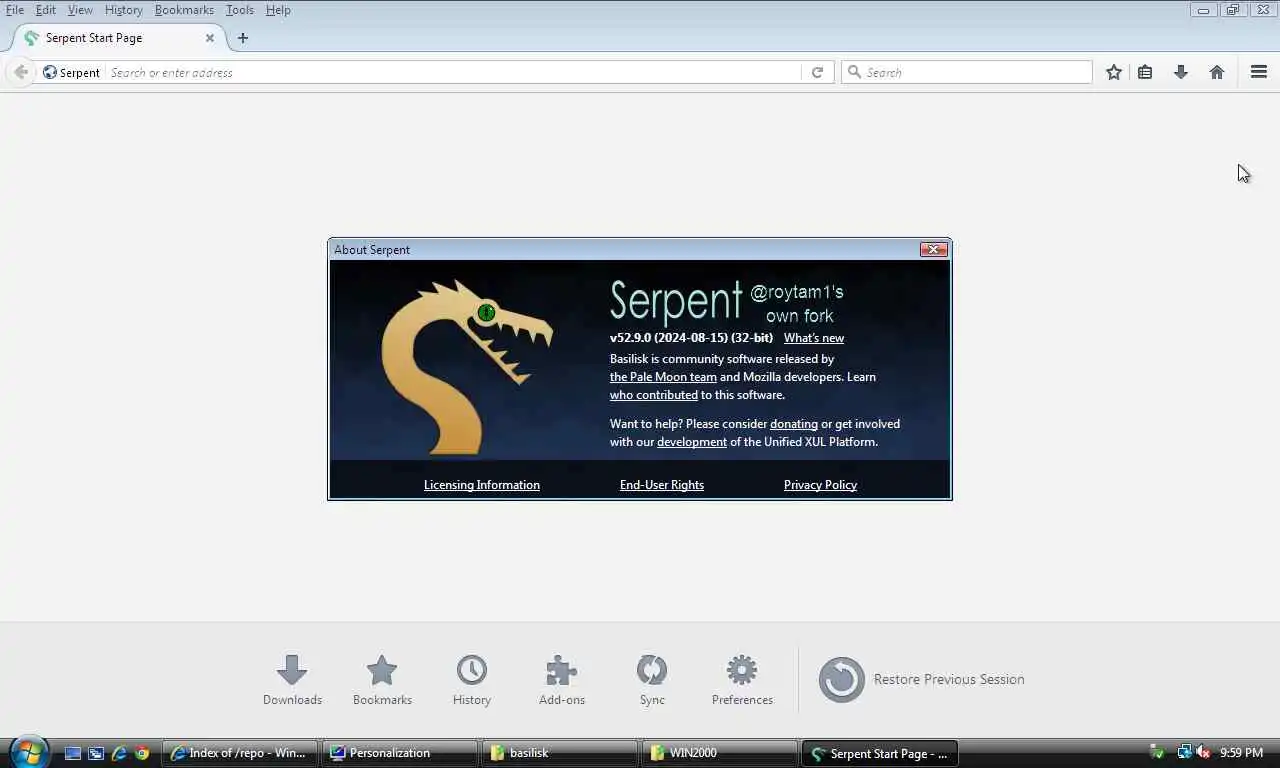Switch to basilisk taskbar window

pyautogui.click(x=559, y=753)
